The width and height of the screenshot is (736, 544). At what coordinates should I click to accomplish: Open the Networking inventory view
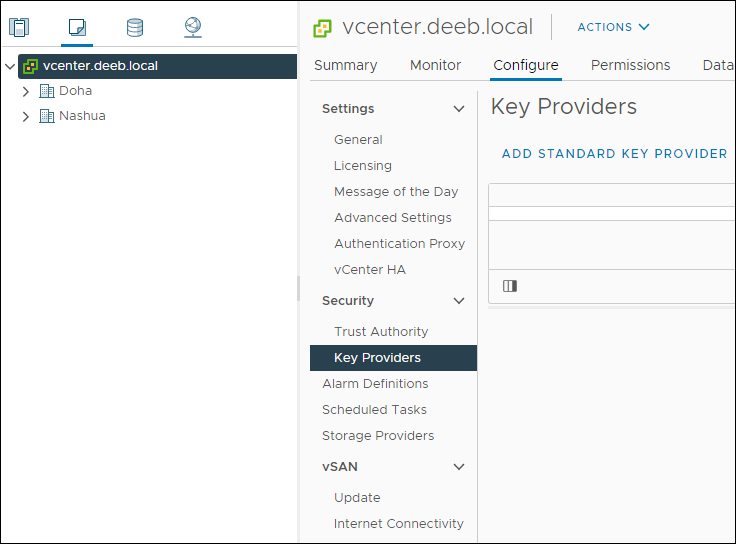coord(193,27)
